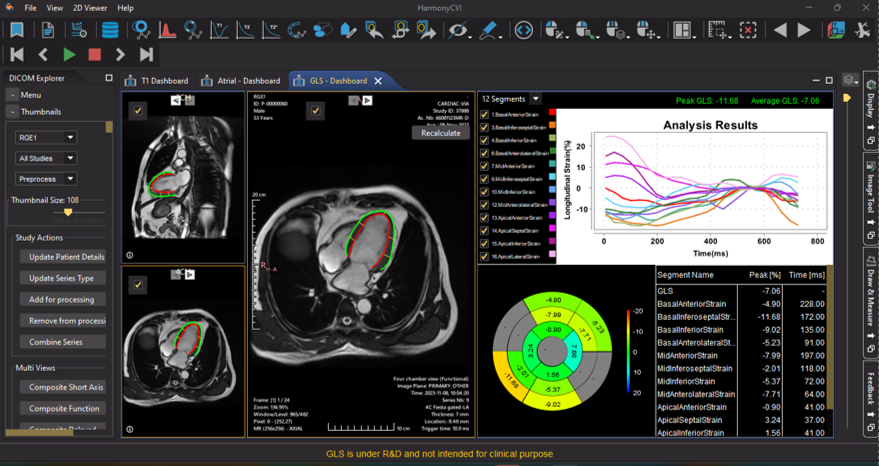Click the green play button

coord(69,55)
